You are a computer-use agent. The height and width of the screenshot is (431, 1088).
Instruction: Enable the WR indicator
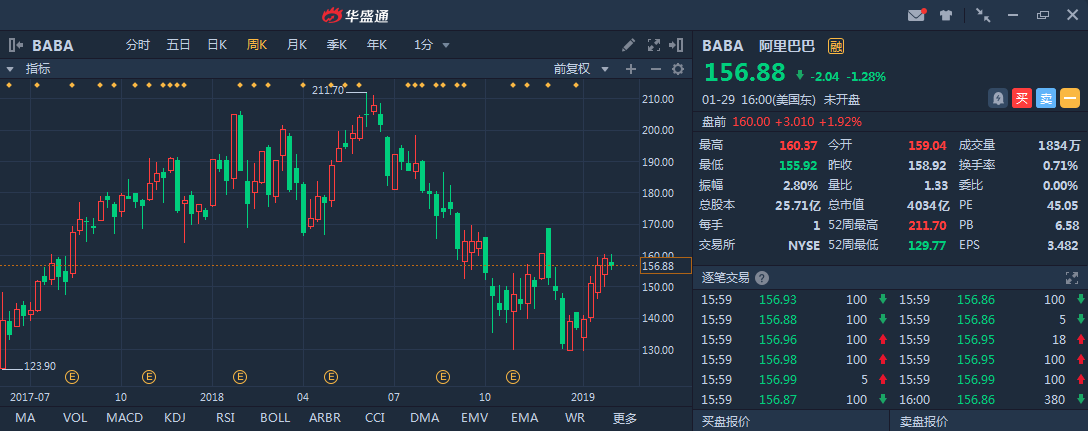(575, 418)
